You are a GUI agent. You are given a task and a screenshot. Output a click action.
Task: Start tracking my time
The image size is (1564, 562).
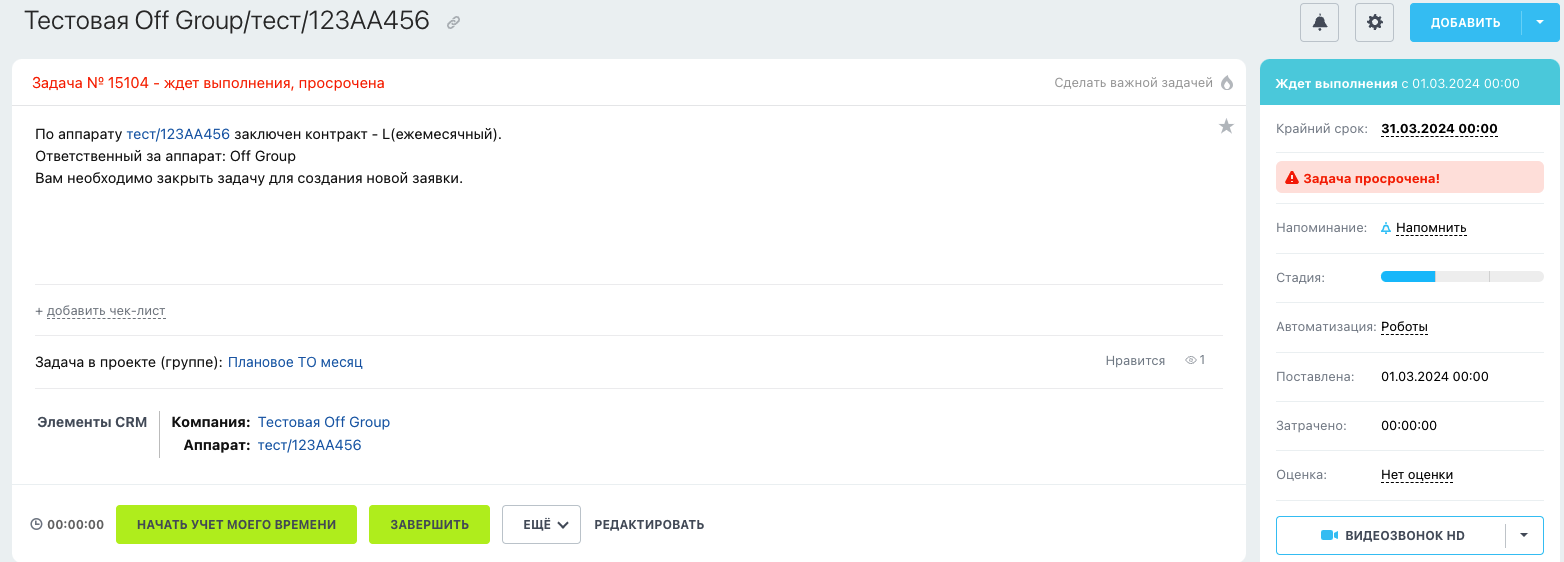pos(236,524)
